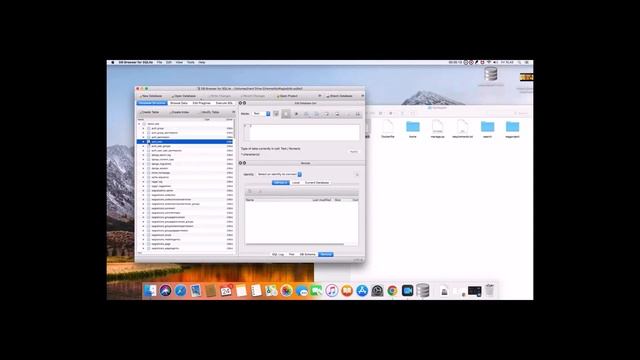Expand the auth_group_permissions table node

143,133
